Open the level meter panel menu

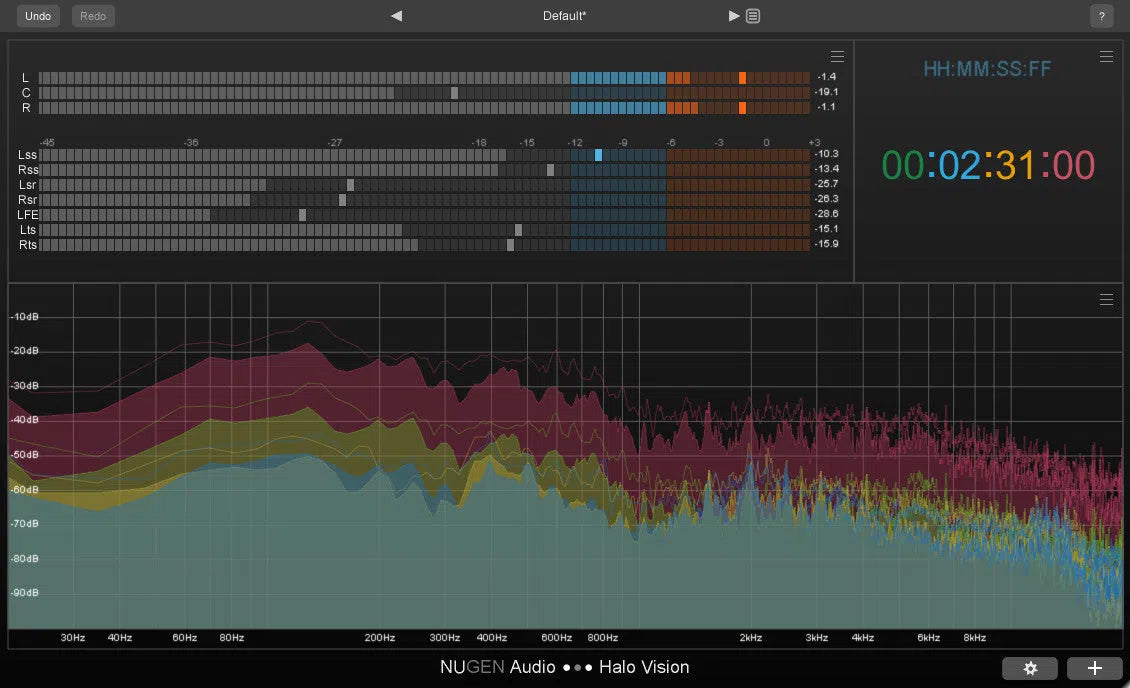(x=837, y=56)
